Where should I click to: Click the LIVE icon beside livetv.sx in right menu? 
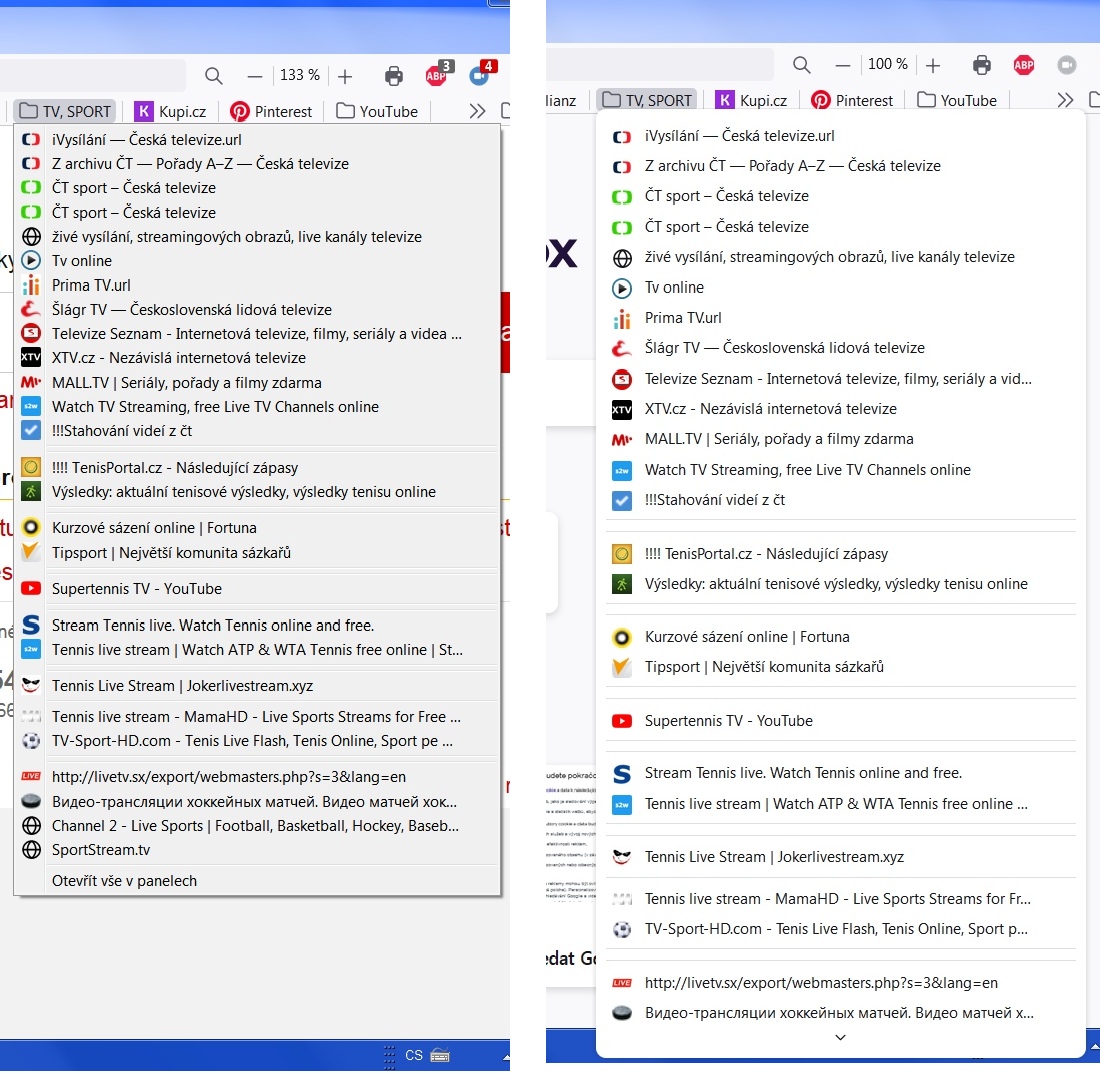tap(622, 983)
